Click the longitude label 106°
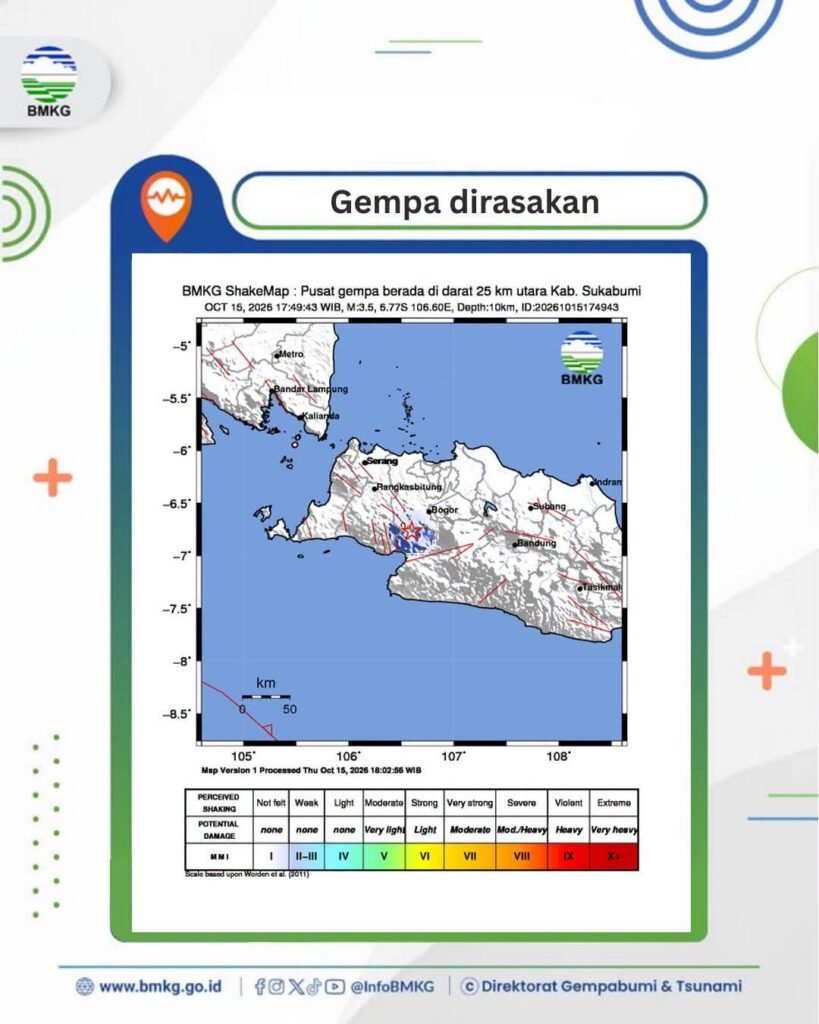819x1024 pixels. (348, 756)
